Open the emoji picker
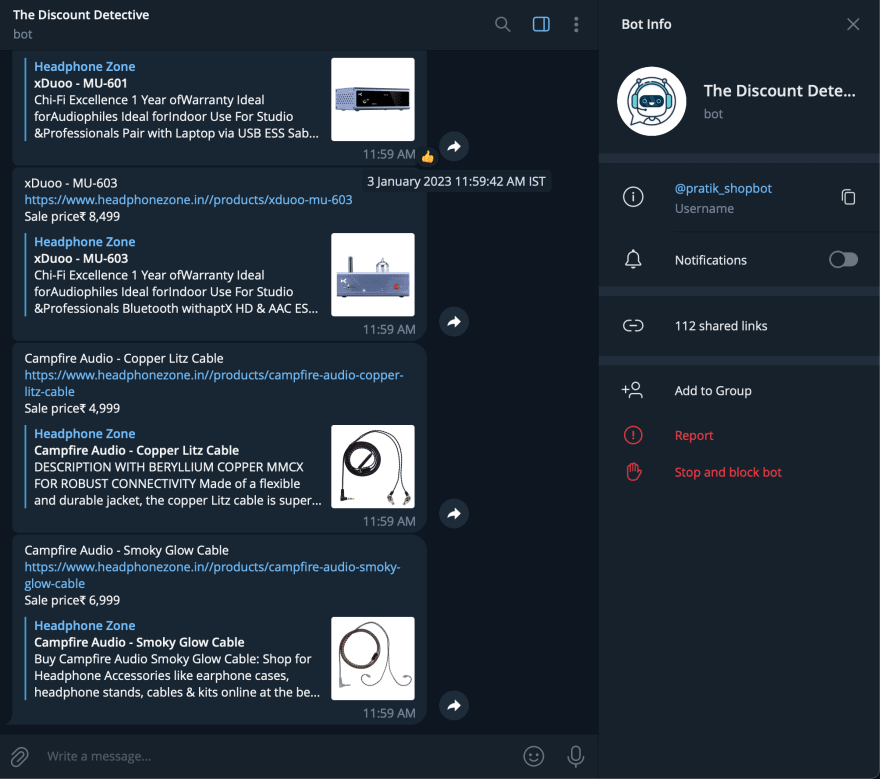Screen dimensions: 880x779 point(535,756)
